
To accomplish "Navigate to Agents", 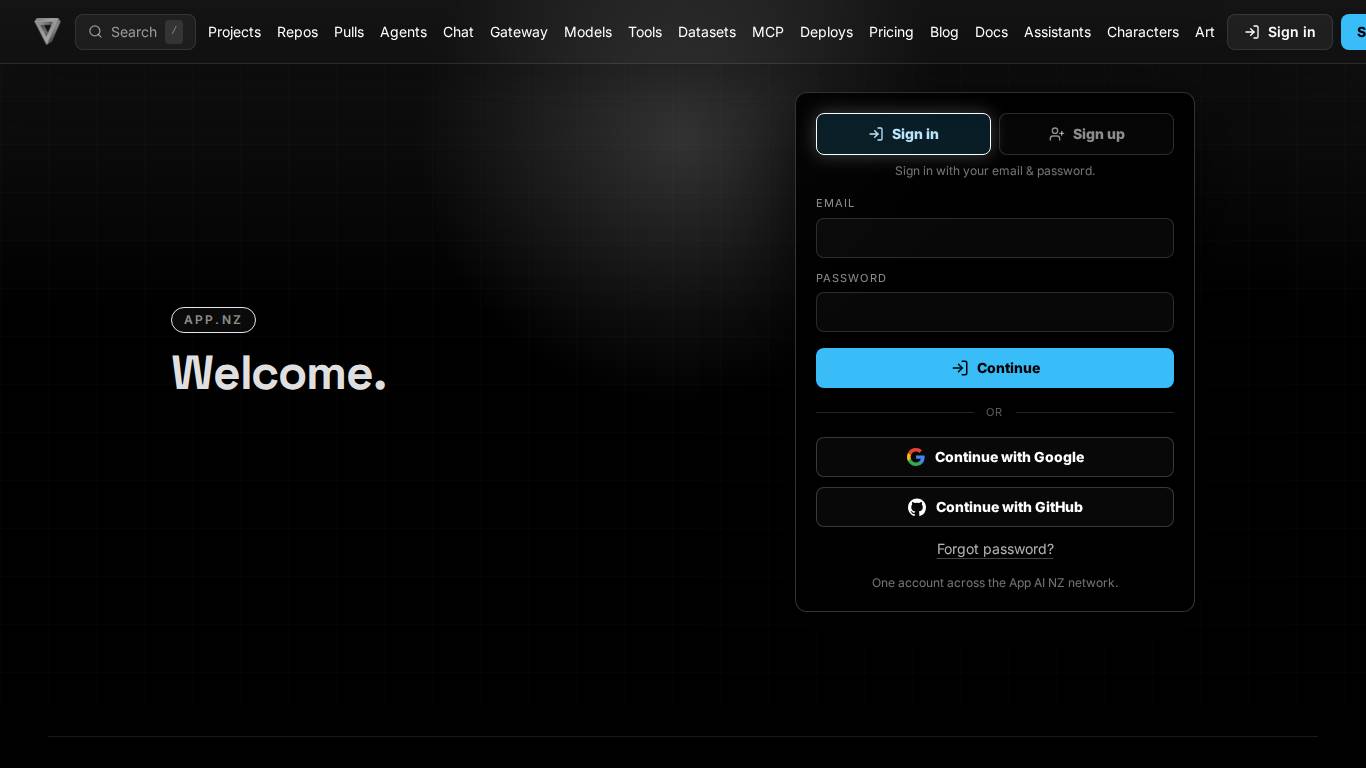I will (403, 32).
